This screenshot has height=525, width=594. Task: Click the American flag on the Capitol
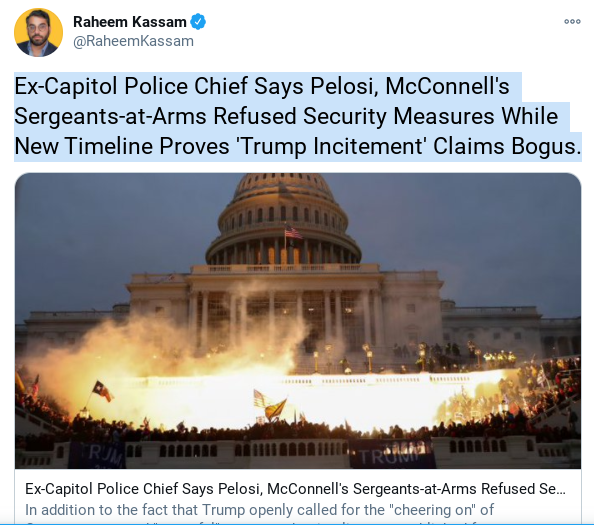pos(294,232)
